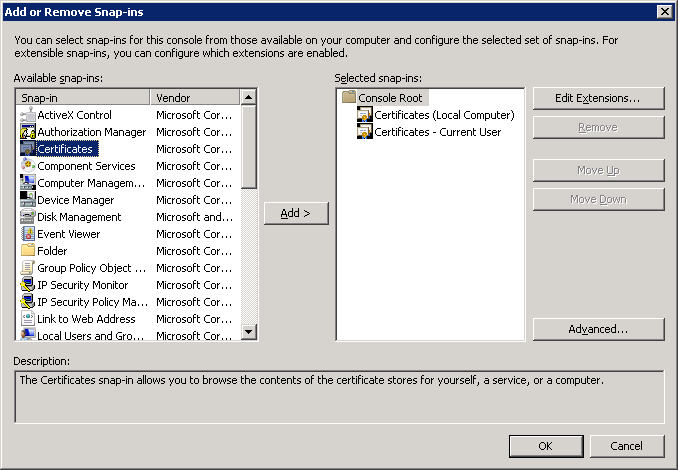
Task: Select the Component Services icon
Action: pos(28,166)
